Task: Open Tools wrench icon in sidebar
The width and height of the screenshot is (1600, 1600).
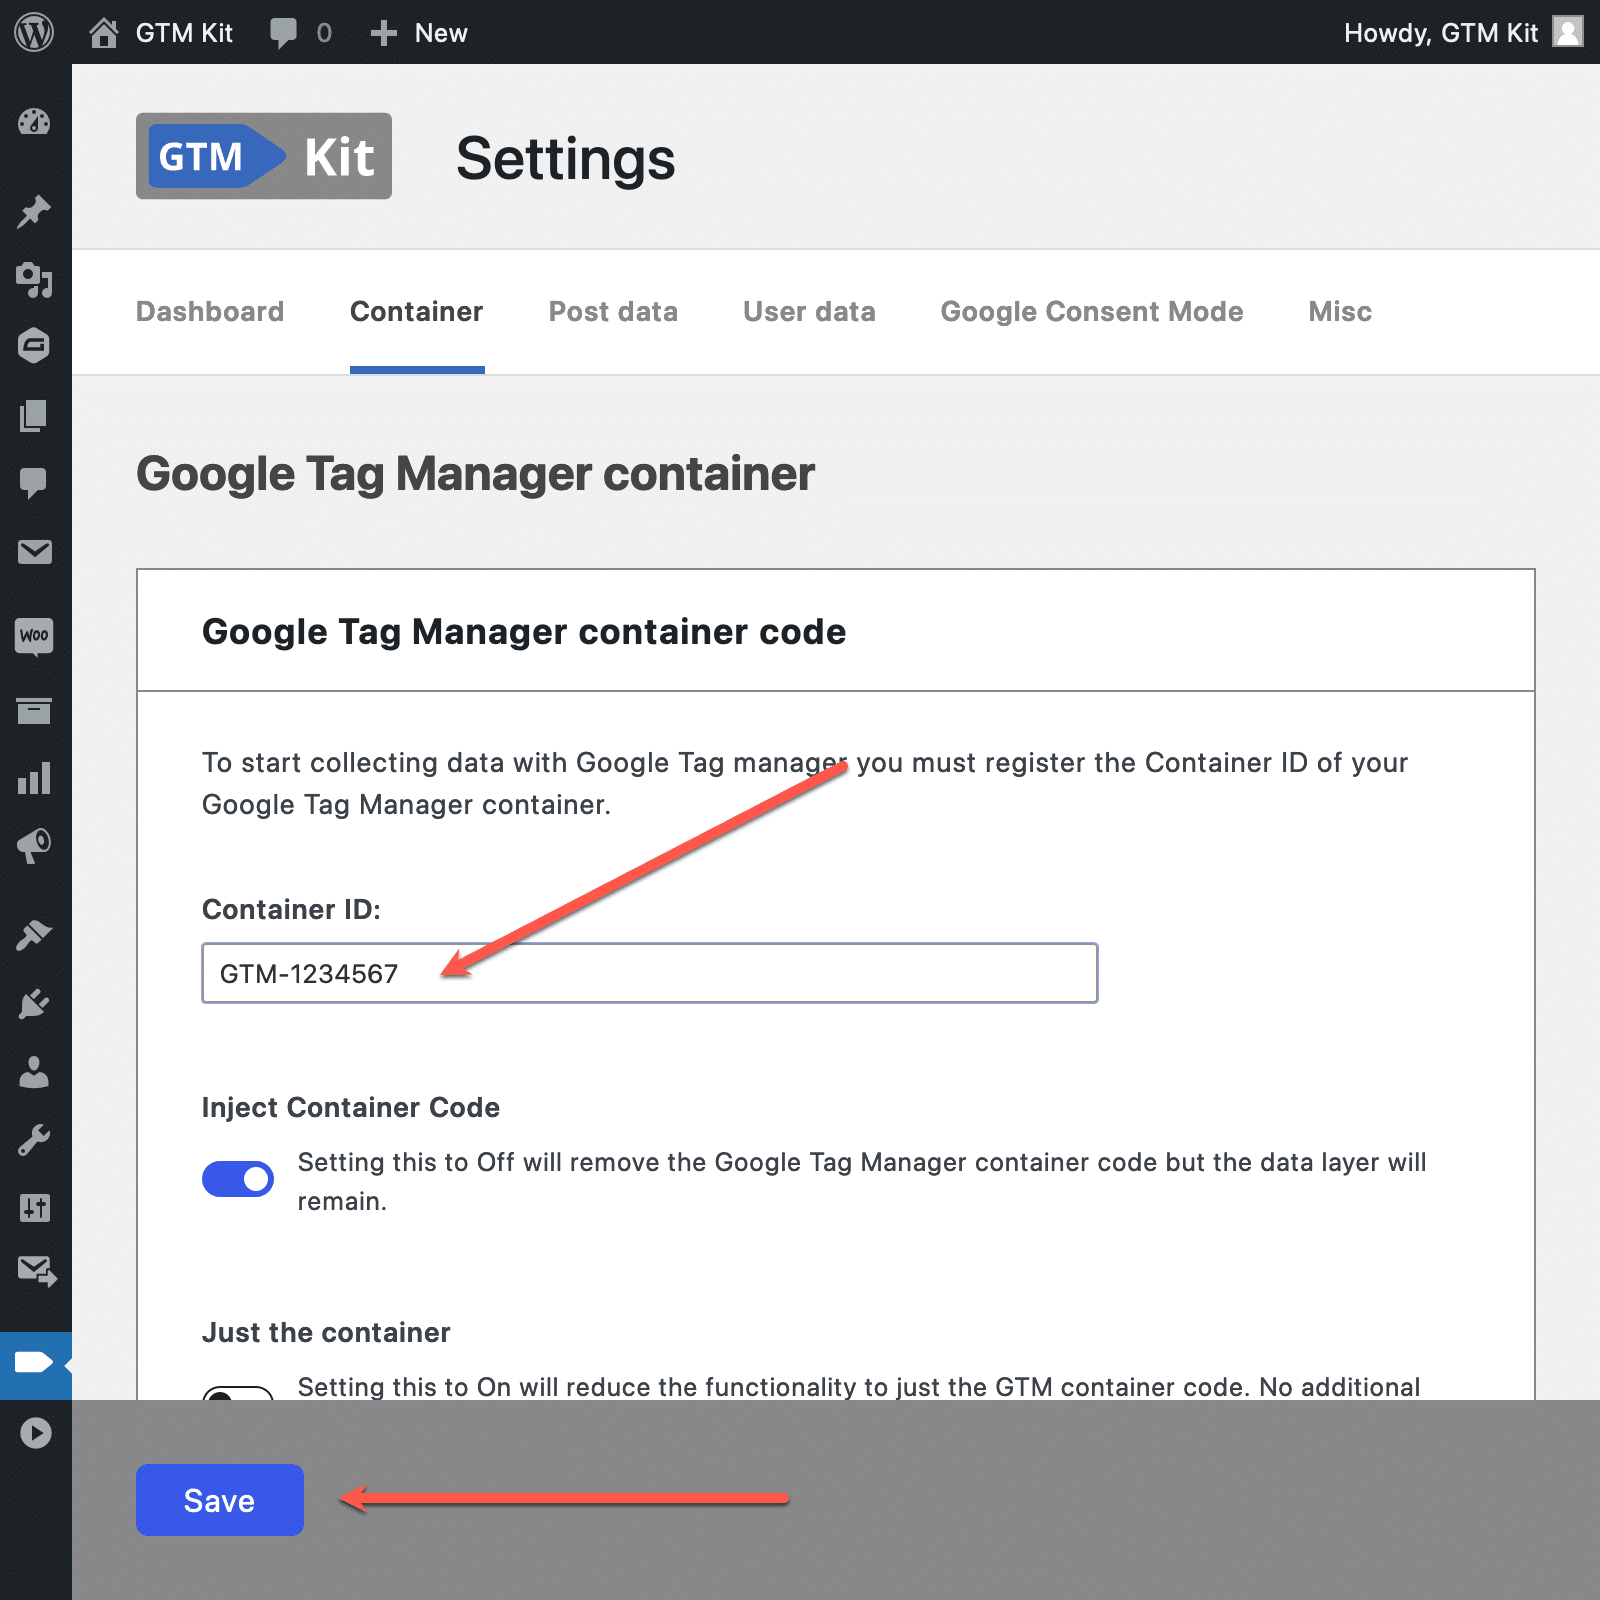Action: (x=35, y=1139)
